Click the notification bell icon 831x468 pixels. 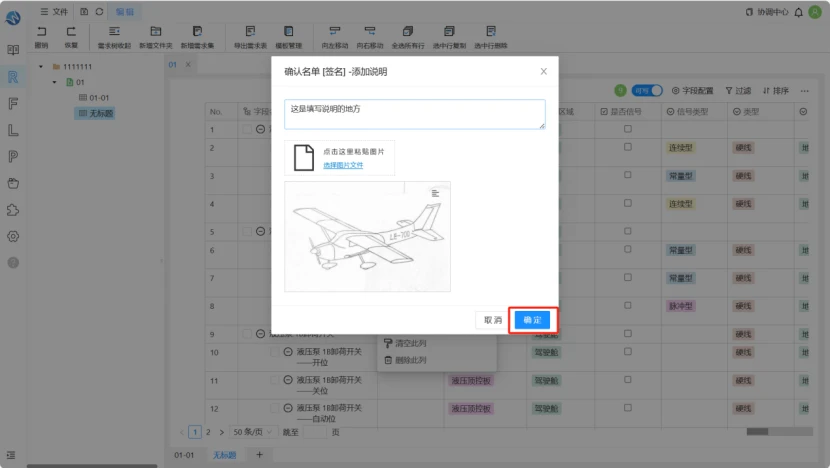[x=798, y=12]
